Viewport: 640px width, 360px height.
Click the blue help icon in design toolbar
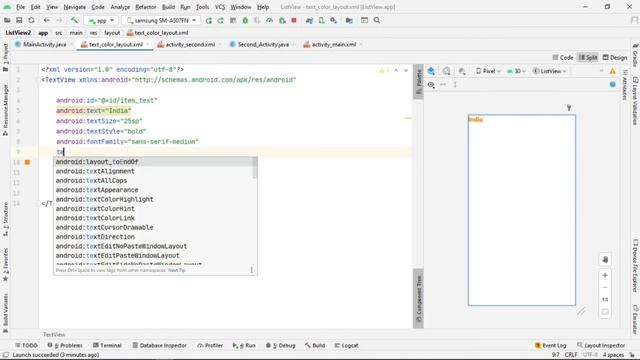613,84
